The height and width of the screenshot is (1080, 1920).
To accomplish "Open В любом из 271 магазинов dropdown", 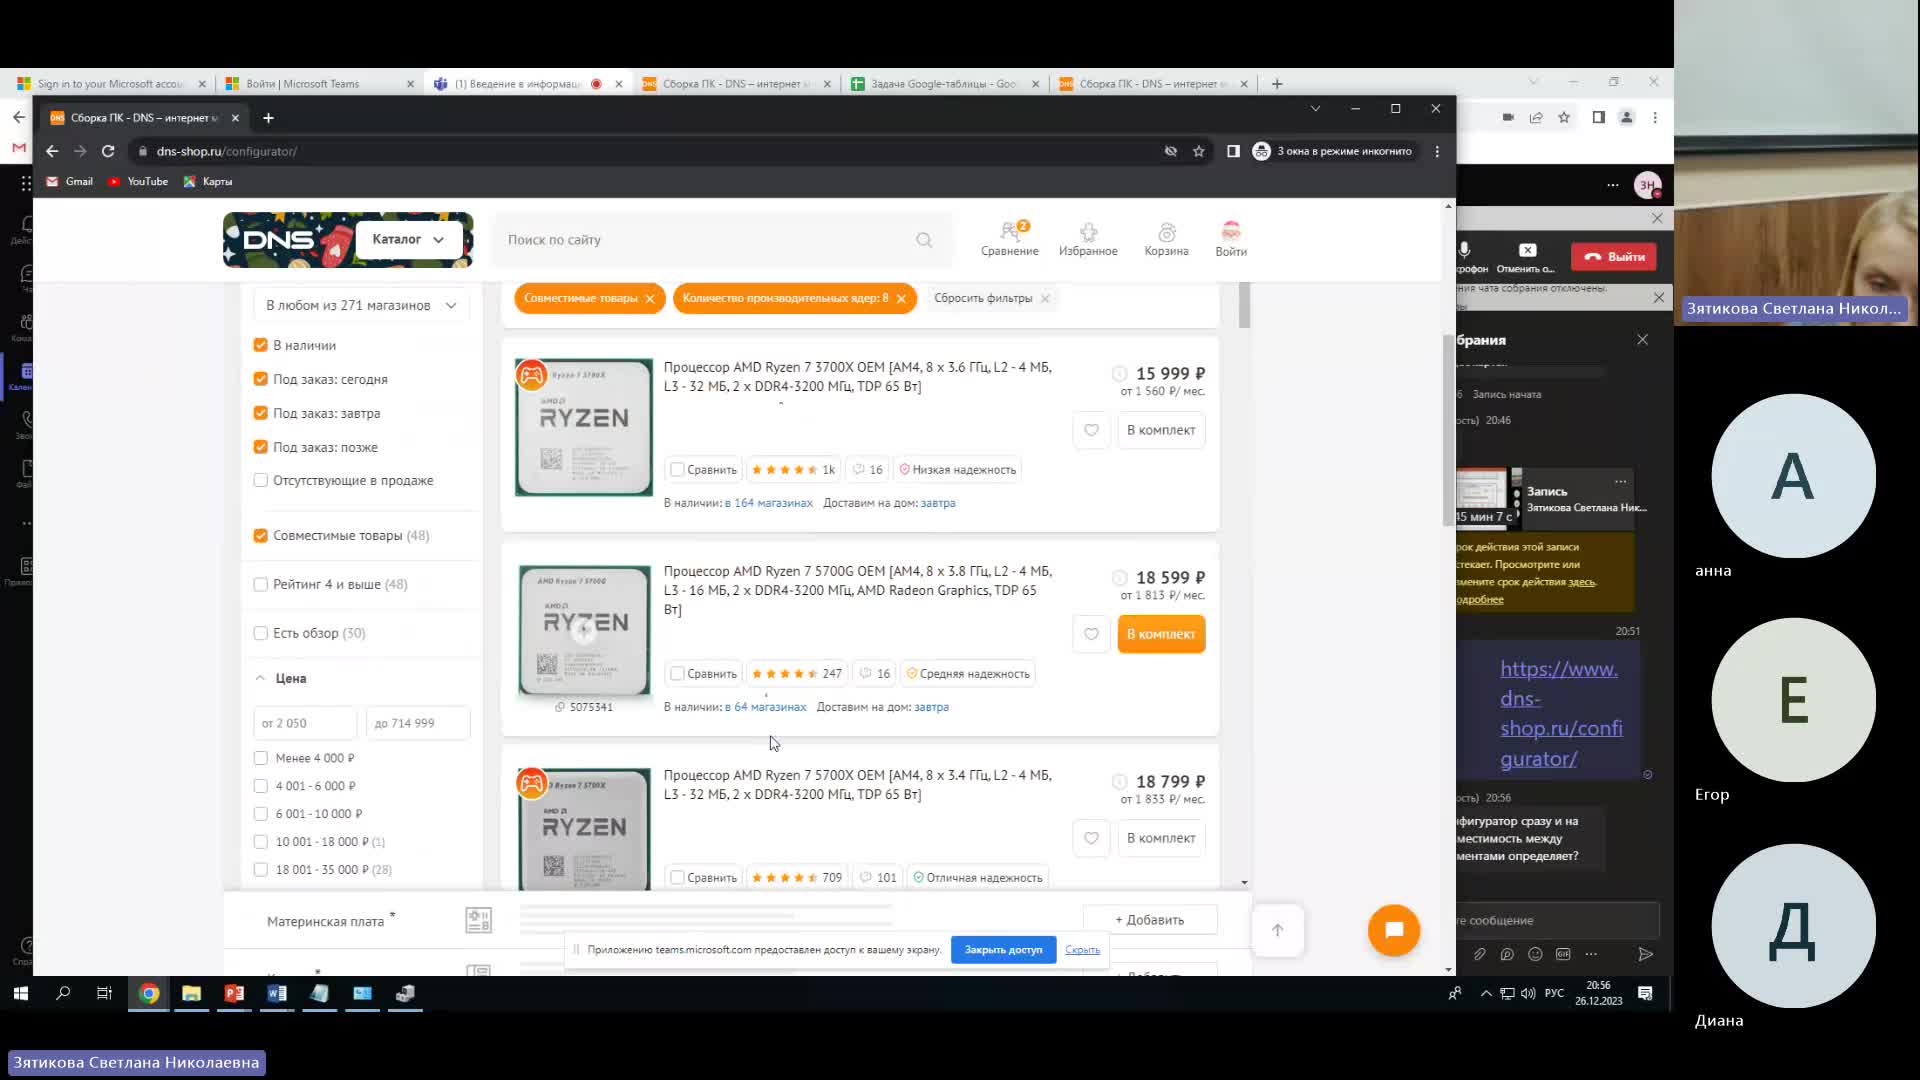I will coord(361,305).
